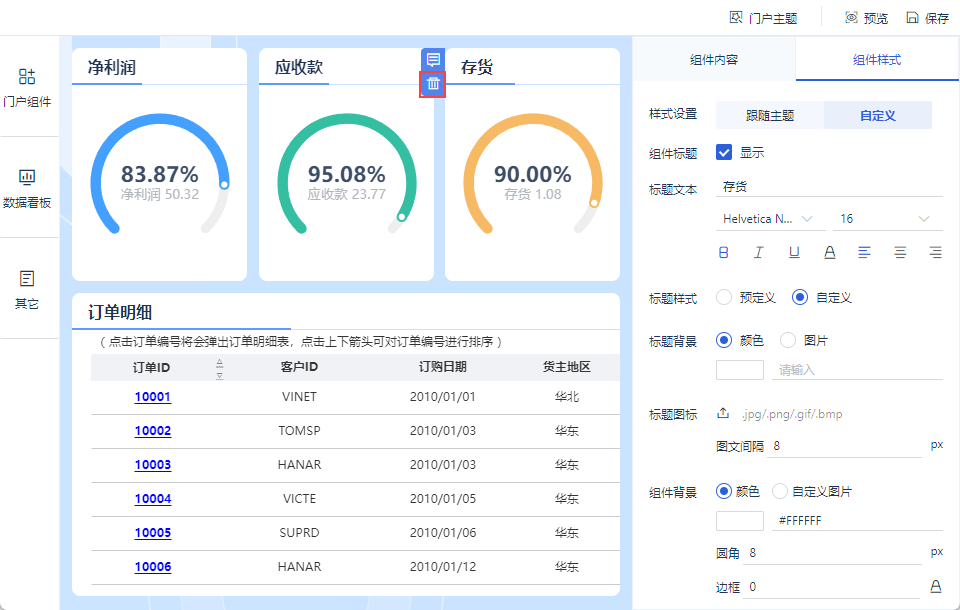Select the 跟随主题 style setting
Viewport: 960px width, 610px height.
770,115
